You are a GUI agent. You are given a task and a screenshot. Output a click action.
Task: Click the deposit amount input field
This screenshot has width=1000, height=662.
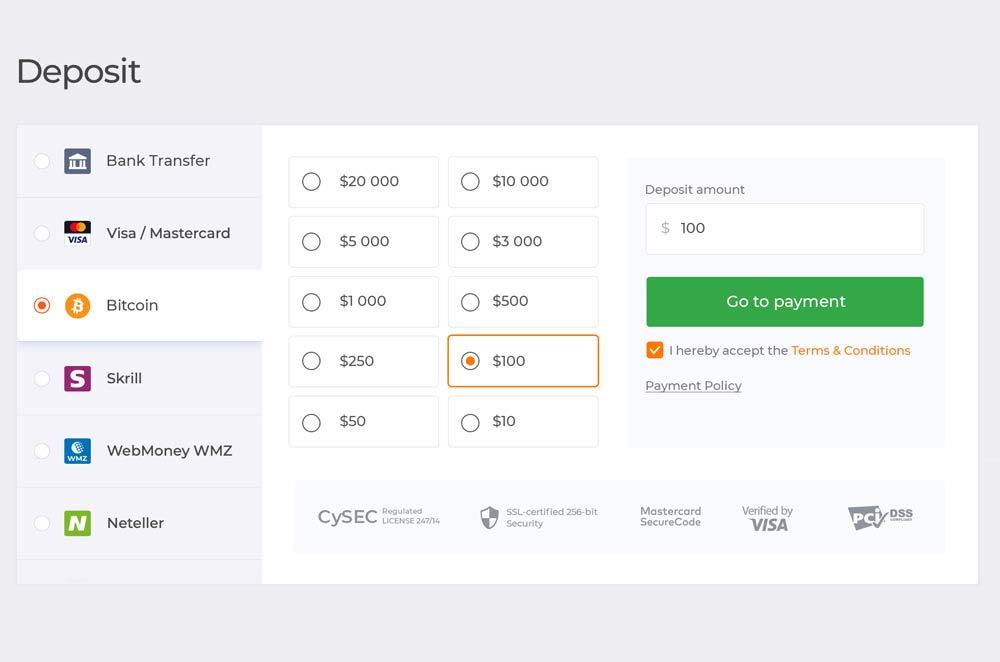[784, 228]
